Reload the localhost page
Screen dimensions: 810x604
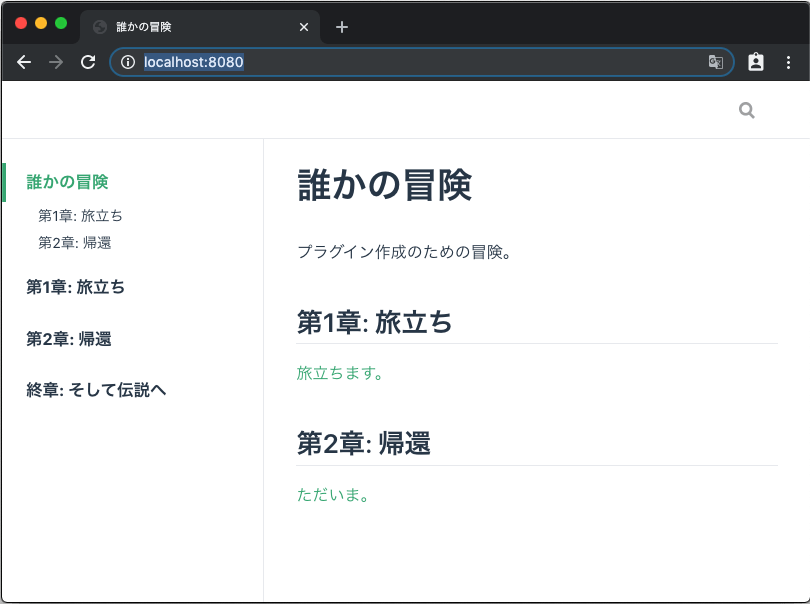[89, 62]
